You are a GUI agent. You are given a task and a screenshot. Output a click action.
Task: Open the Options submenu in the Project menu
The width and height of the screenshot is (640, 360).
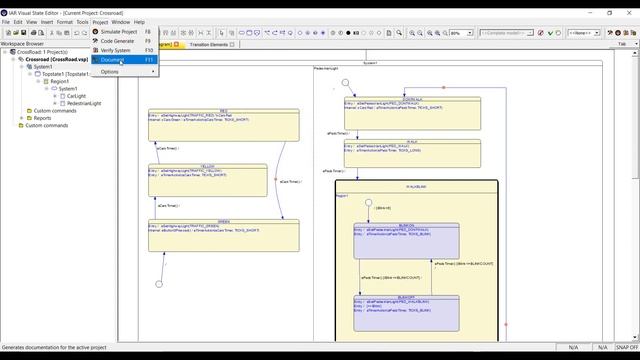[124, 71]
